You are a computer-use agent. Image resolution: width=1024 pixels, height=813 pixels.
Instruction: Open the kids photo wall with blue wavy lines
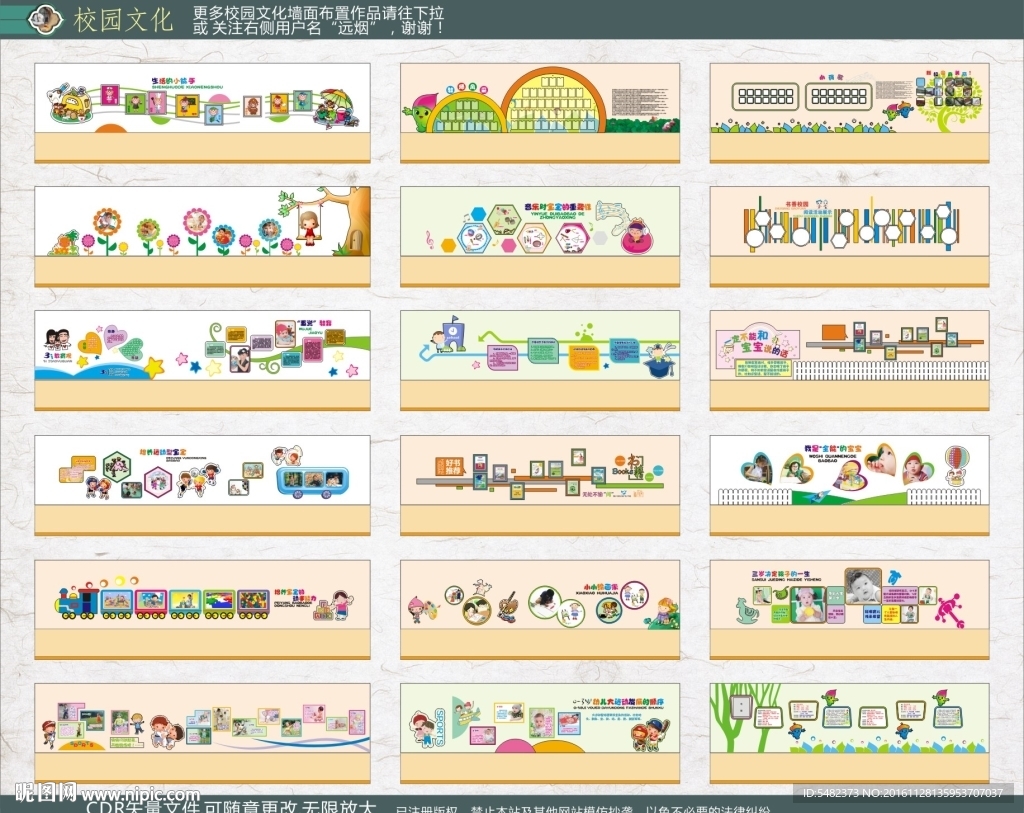point(202,733)
